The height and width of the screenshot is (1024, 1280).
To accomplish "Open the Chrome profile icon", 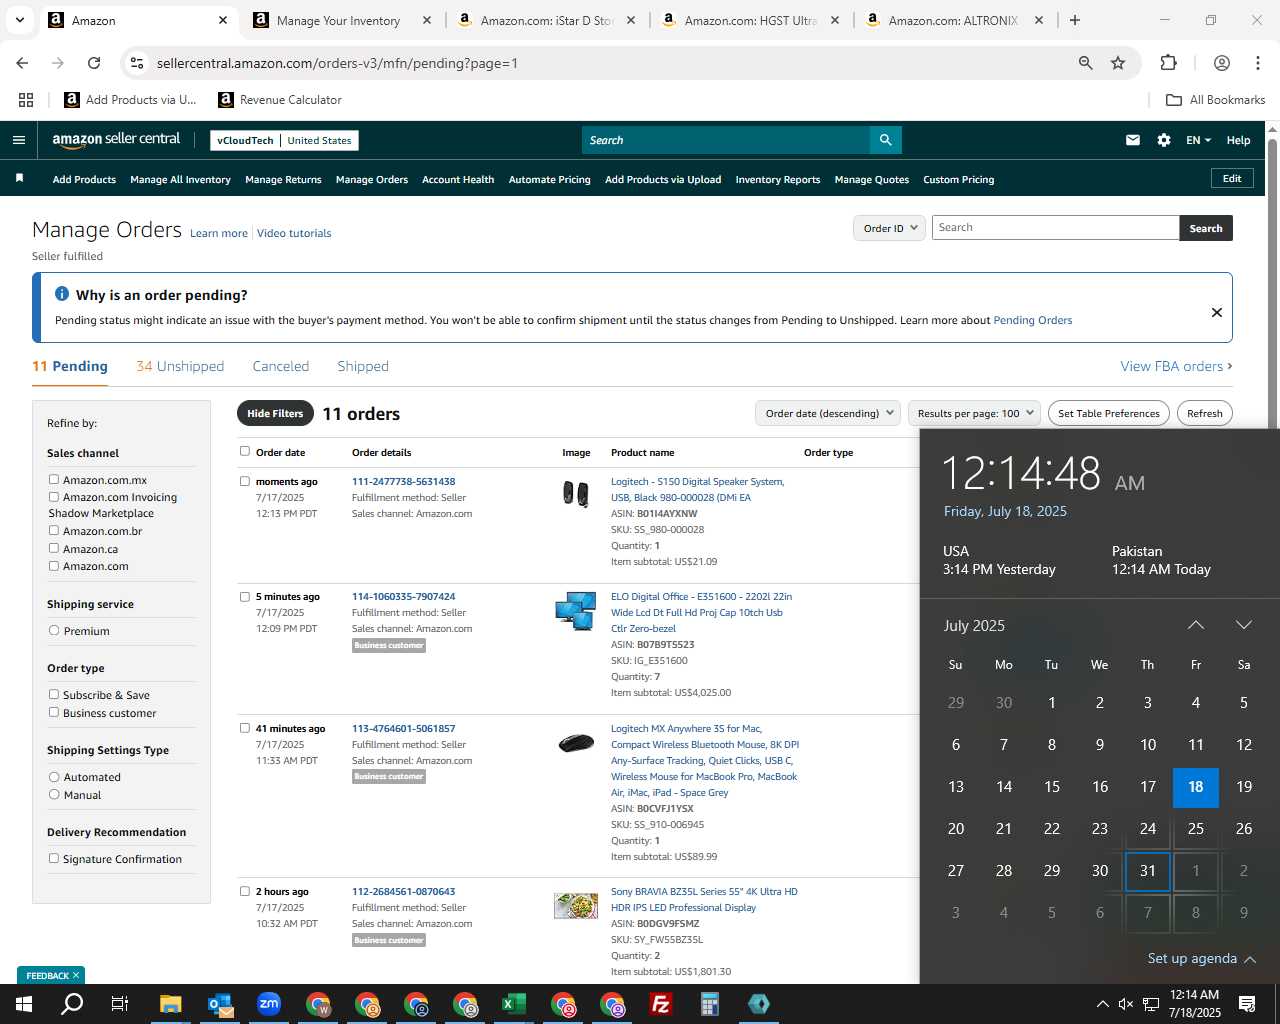I will 1221,63.
